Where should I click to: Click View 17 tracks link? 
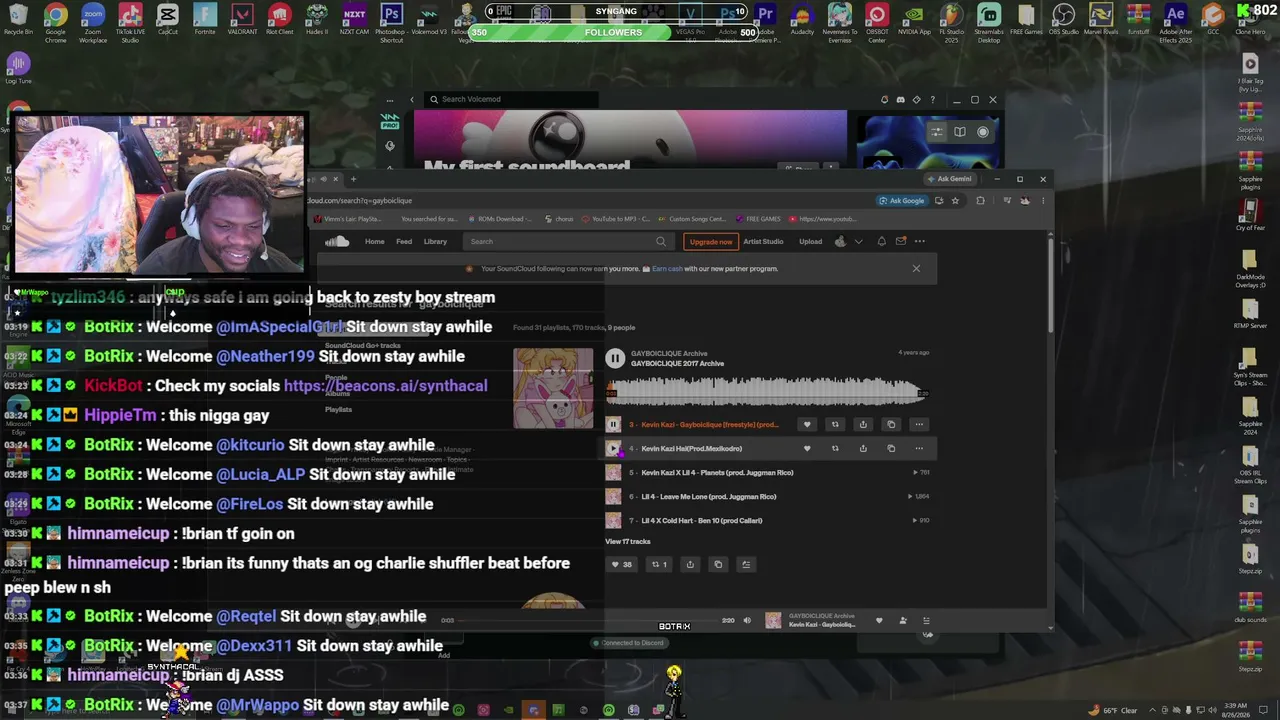[627, 541]
